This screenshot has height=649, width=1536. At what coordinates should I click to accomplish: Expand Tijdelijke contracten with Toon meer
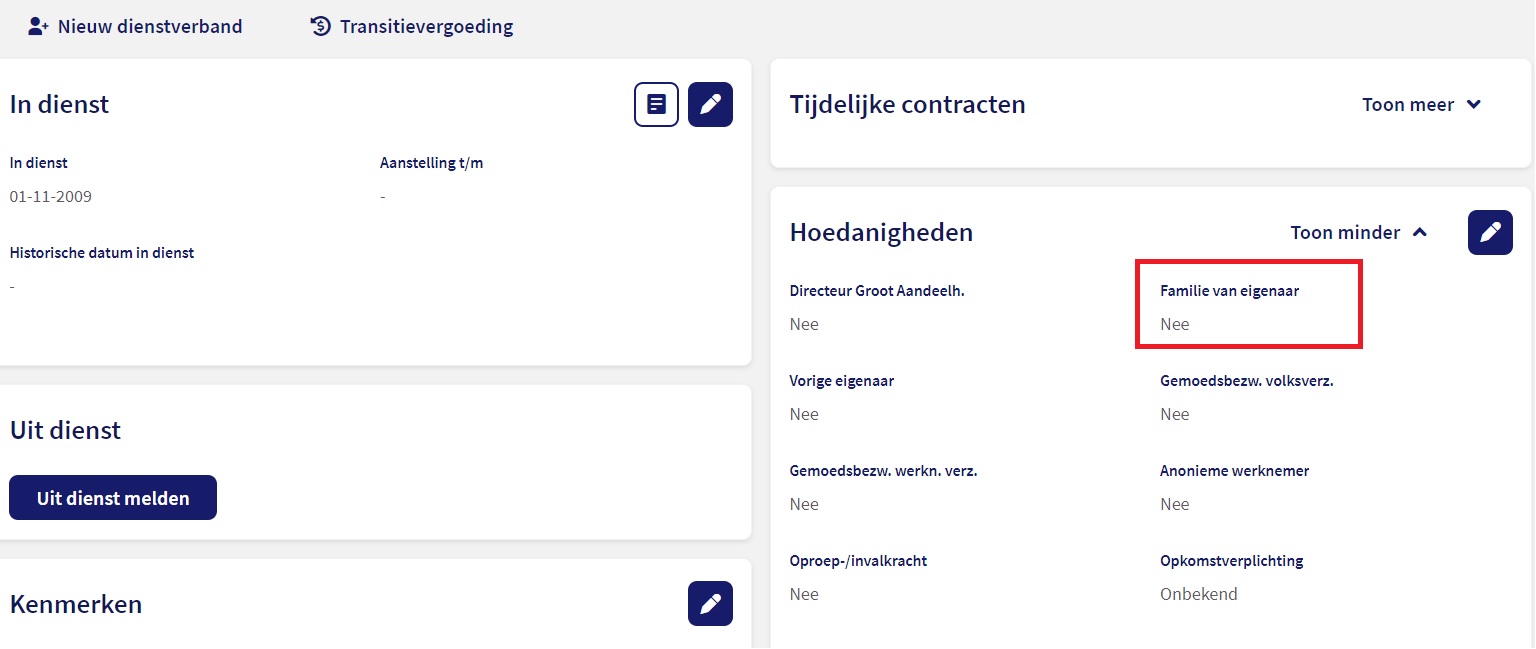(1421, 104)
